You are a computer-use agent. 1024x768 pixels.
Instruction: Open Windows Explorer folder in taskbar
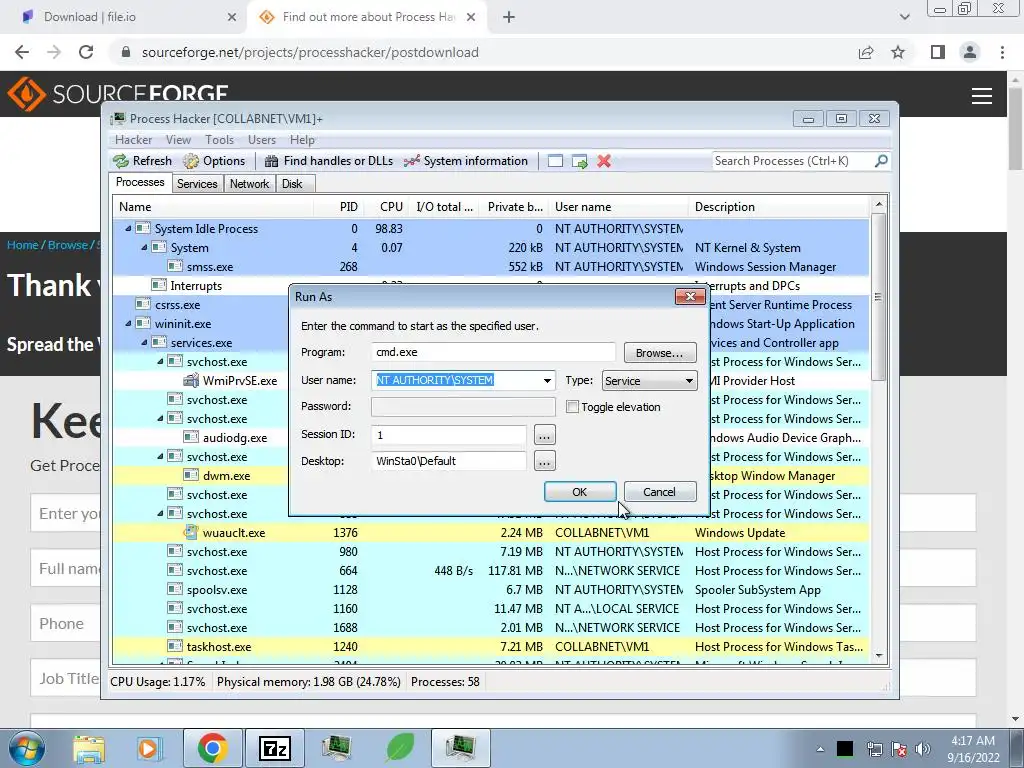[89, 748]
